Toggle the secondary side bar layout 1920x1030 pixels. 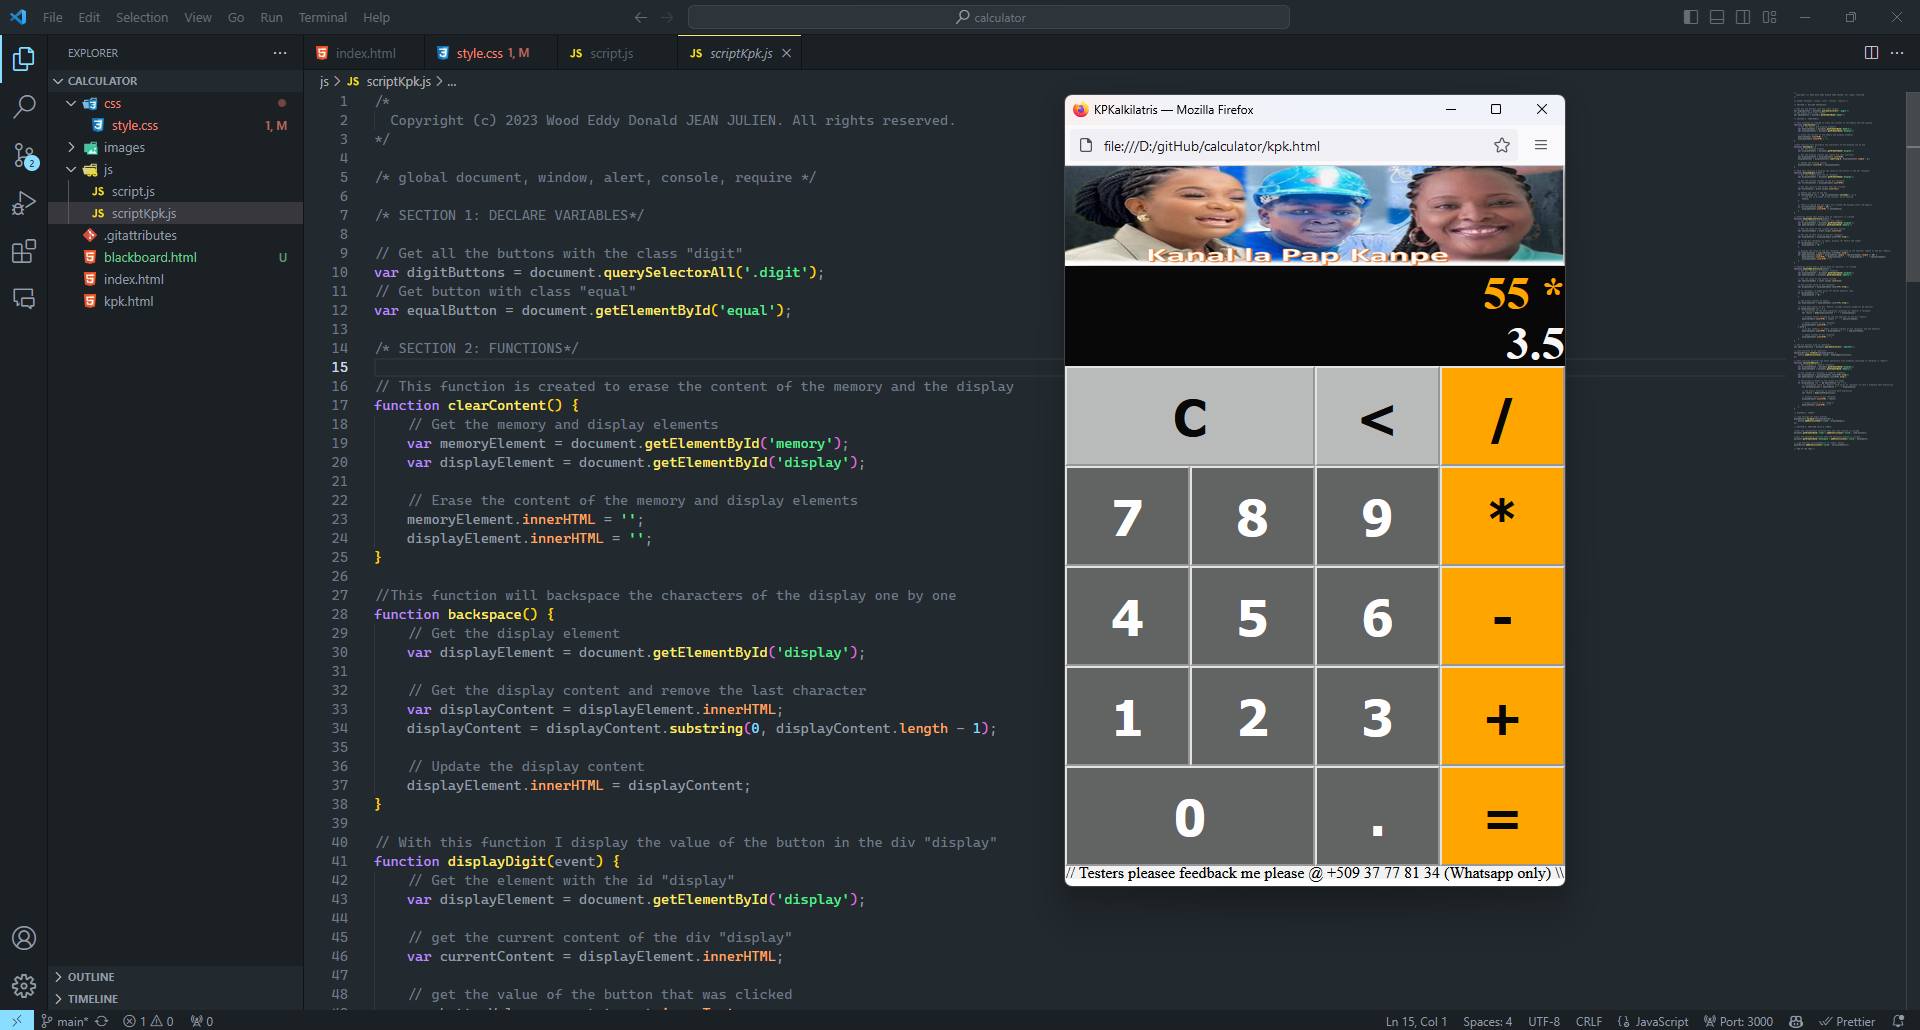point(1743,17)
